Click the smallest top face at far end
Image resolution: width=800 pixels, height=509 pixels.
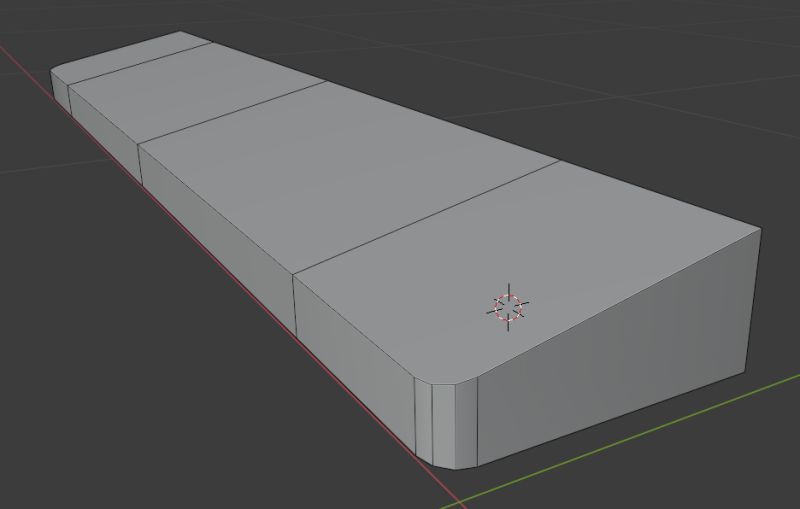click(131, 56)
